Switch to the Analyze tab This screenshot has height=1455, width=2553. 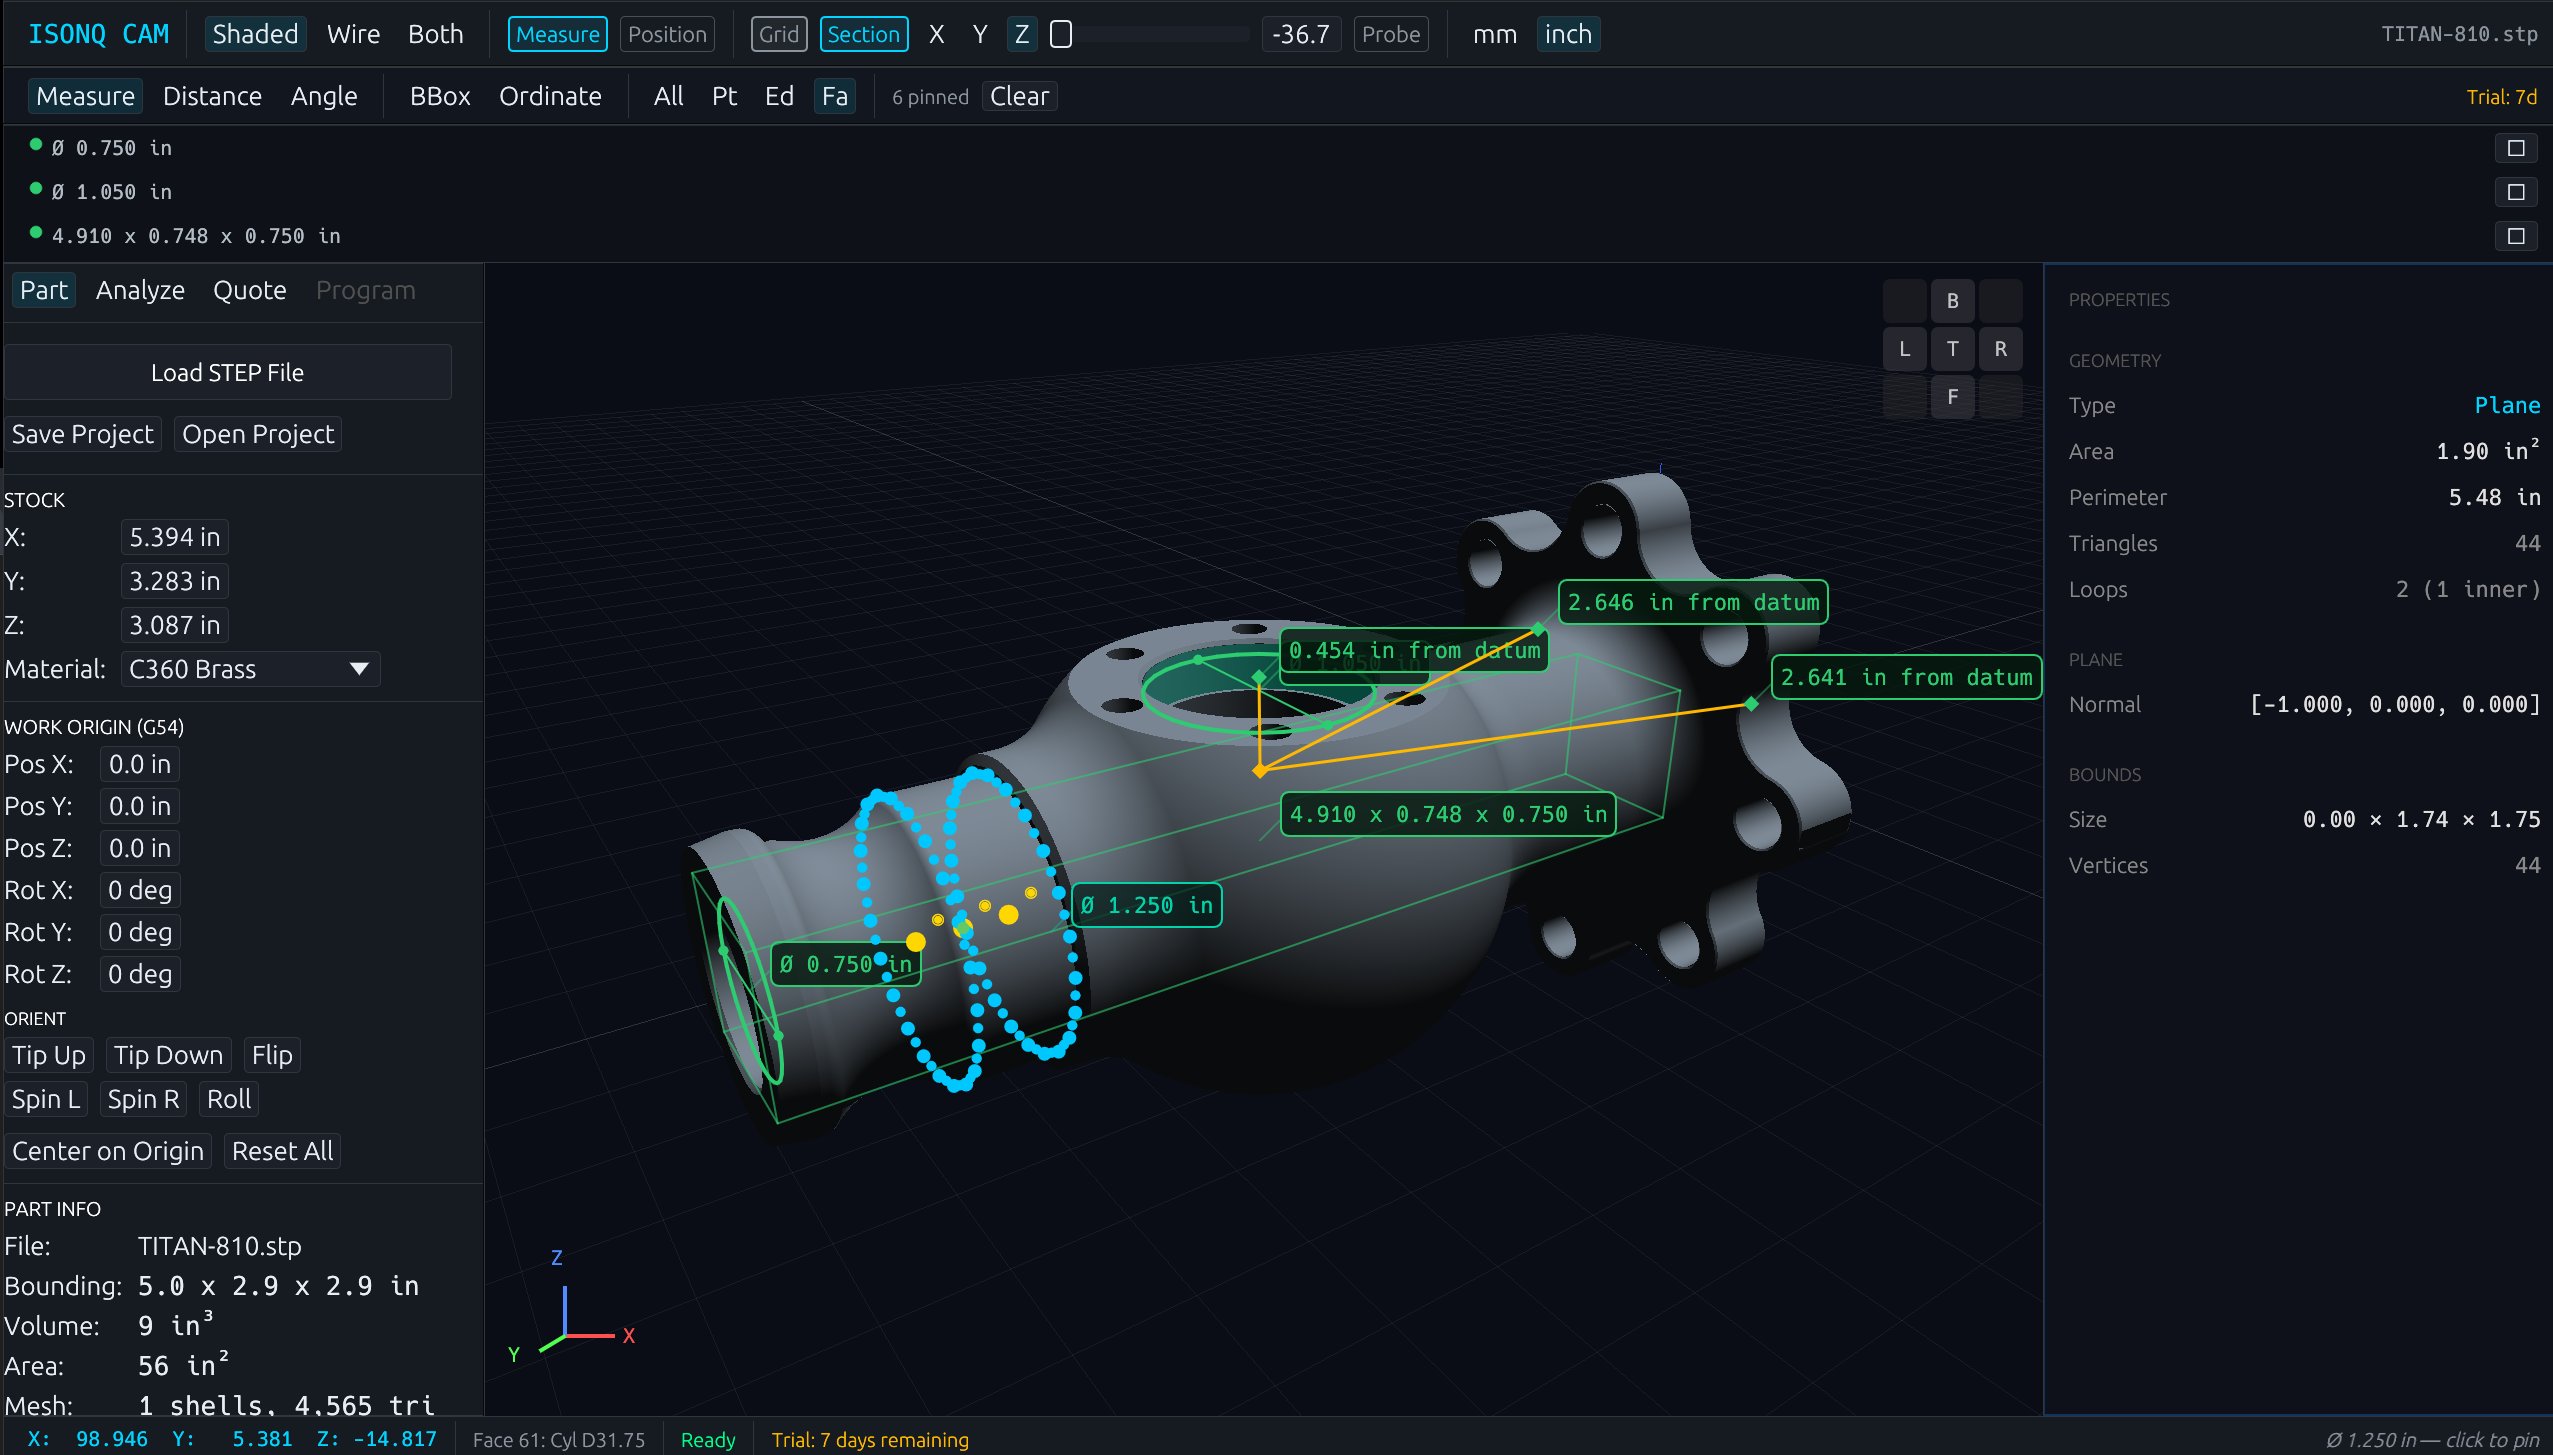pyautogui.click(x=139, y=290)
